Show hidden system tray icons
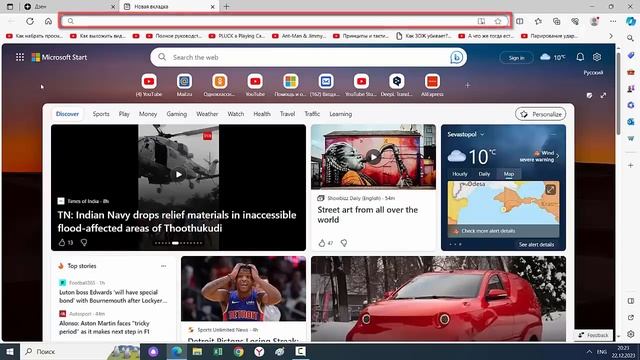This screenshot has width=640, height=360. click(589, 351)
